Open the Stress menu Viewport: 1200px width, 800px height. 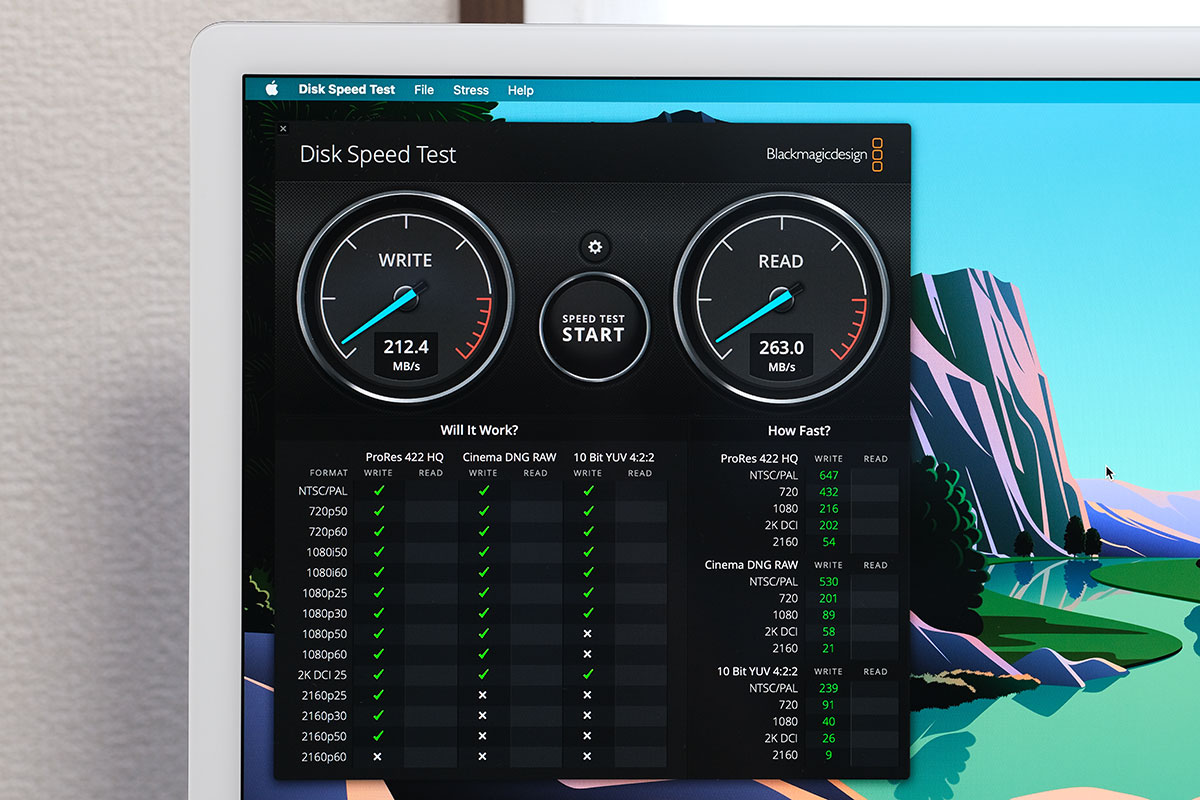coord(471,89)
